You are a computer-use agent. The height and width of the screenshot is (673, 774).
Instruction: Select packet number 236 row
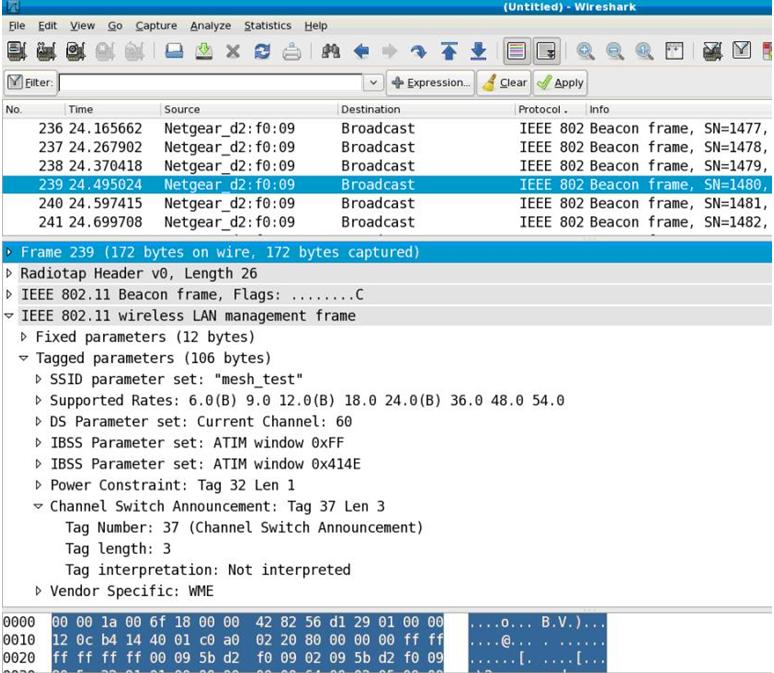387,128
